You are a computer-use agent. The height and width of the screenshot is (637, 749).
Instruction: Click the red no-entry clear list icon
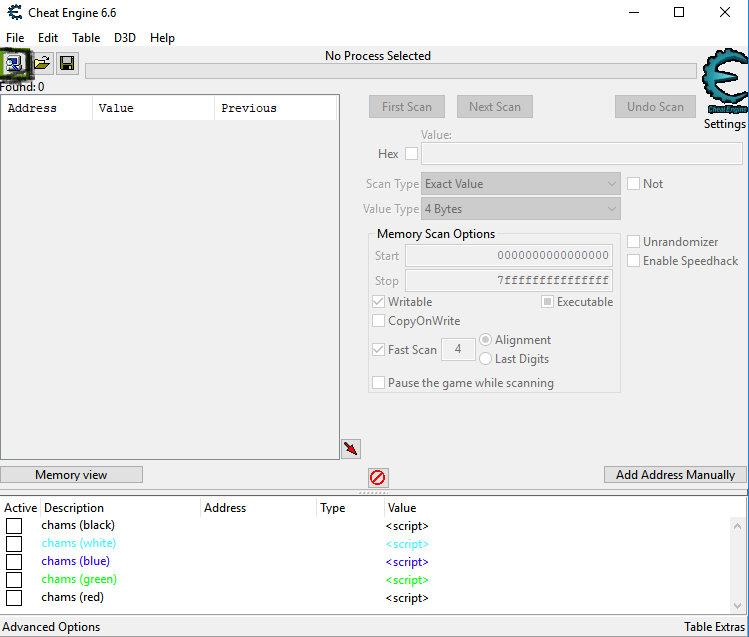378,477
